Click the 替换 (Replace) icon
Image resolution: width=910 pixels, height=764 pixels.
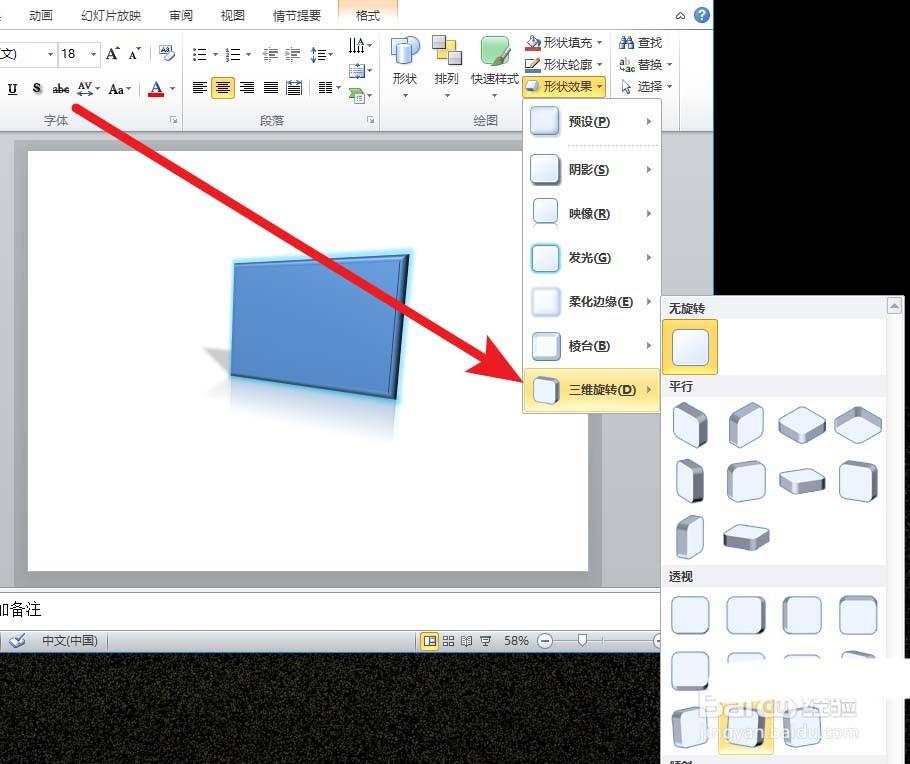coord(626,64)
